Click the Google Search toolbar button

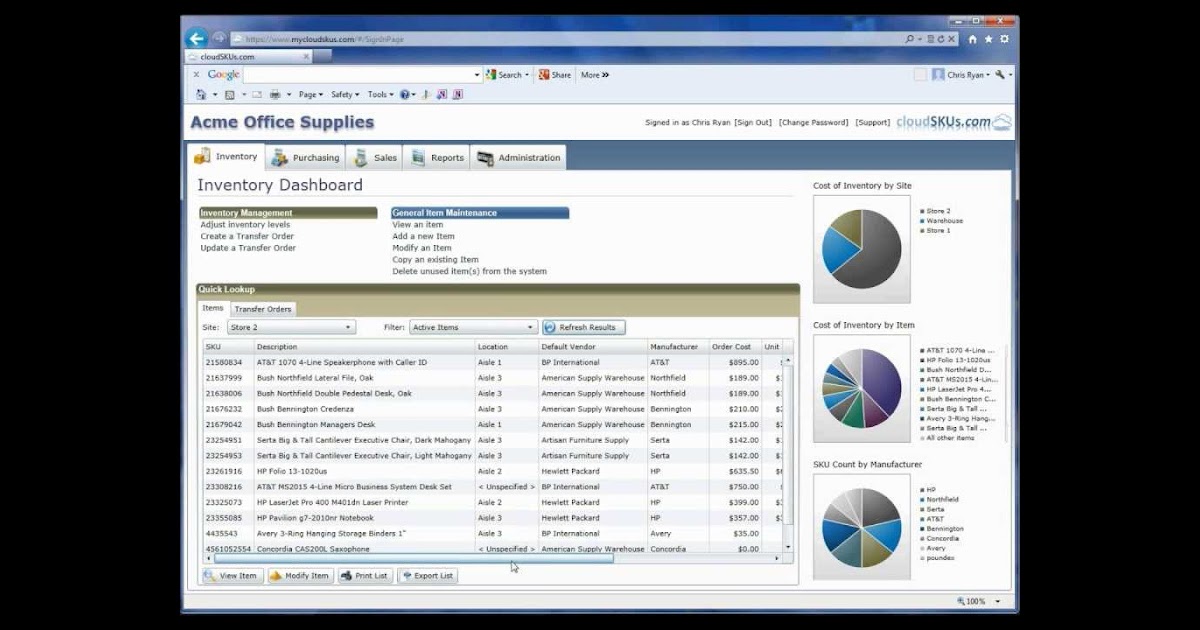505,75
